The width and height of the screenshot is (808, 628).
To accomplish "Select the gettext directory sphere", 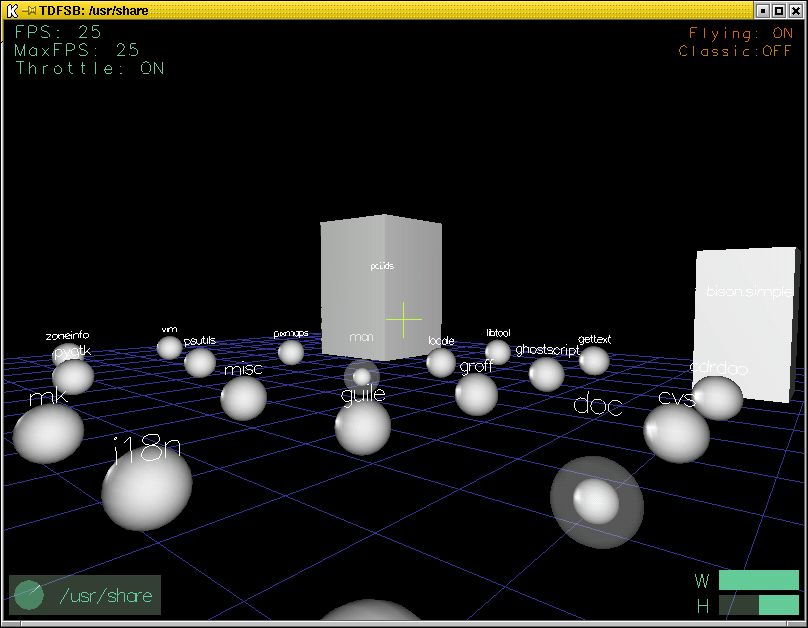I will pos(594,360).
